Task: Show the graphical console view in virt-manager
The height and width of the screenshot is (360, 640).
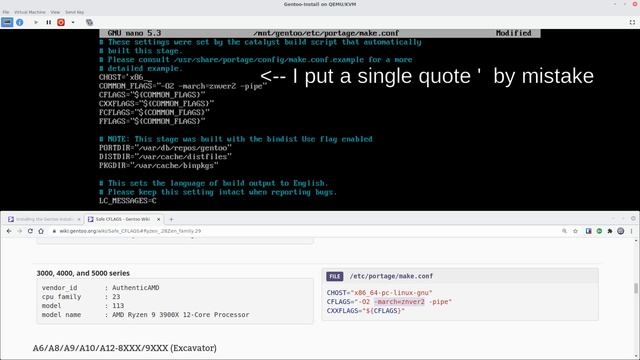Action: [7, 22]
